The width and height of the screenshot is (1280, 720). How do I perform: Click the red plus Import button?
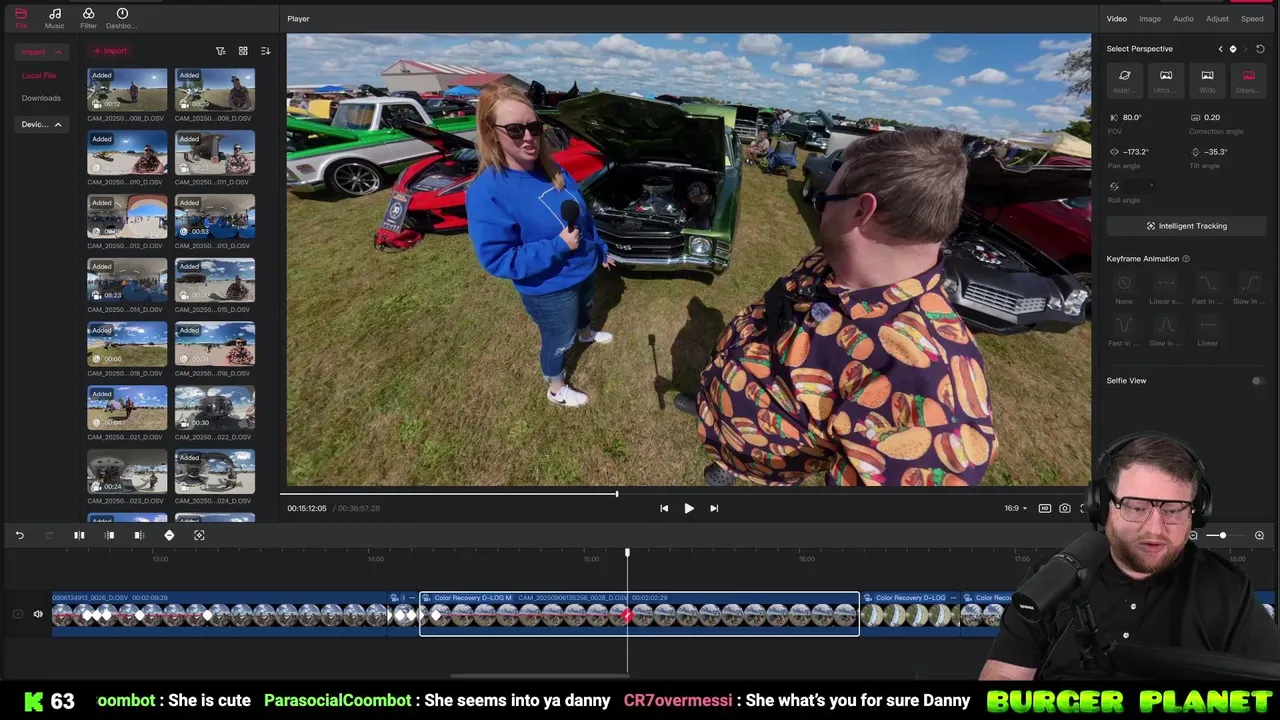110,51
